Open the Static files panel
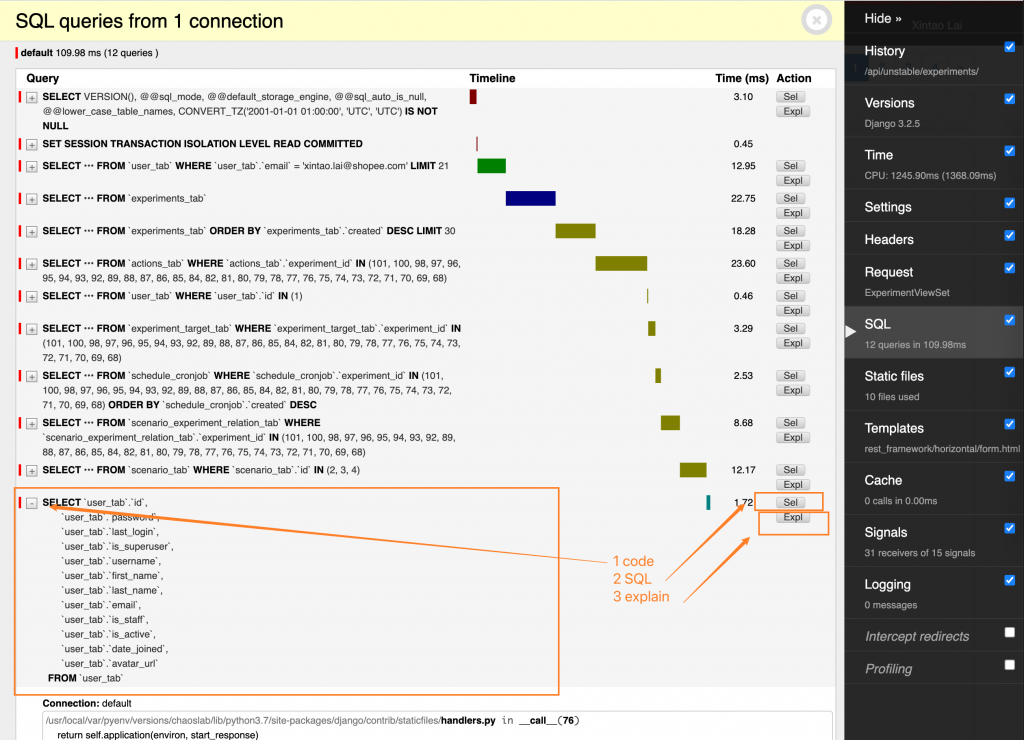 [893, 376]
